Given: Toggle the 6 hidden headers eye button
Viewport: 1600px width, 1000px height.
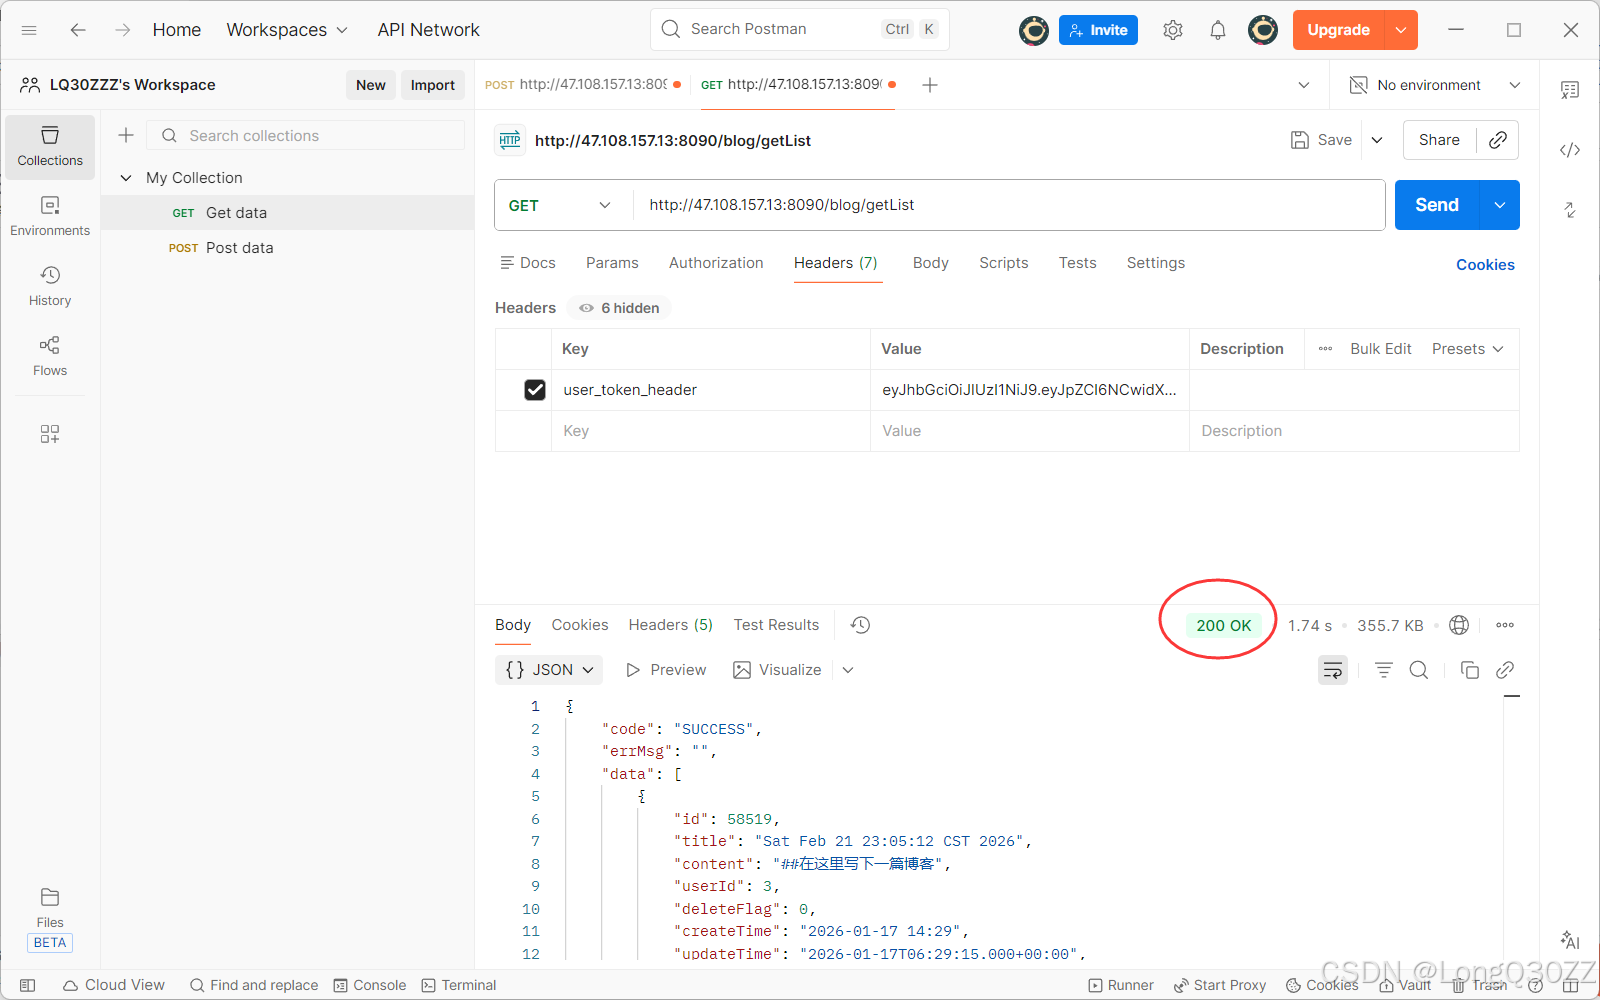Looking at the screenshot, I should coord(619,308).
